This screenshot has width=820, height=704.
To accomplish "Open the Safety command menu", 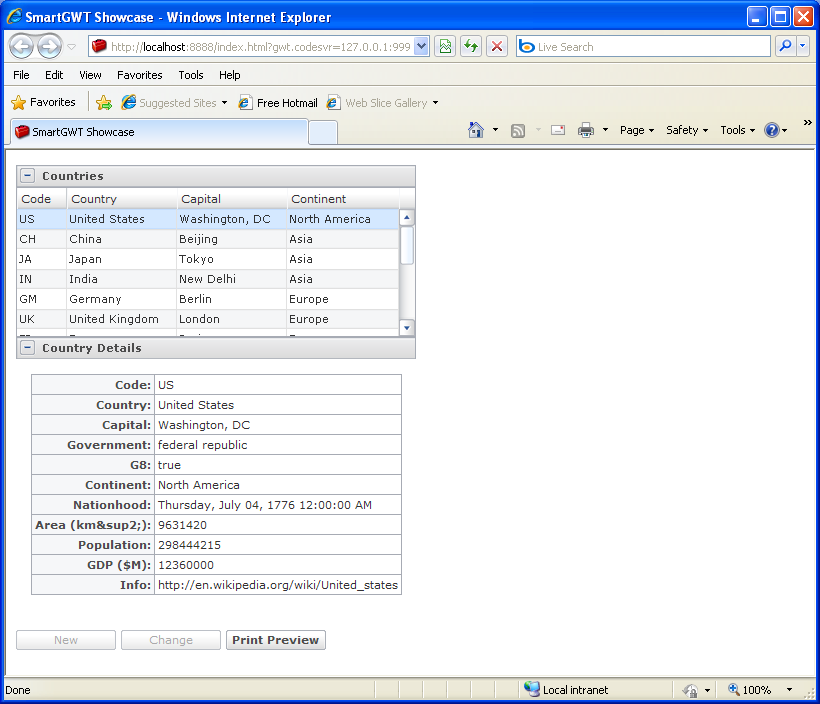I will tap(687, 130).
